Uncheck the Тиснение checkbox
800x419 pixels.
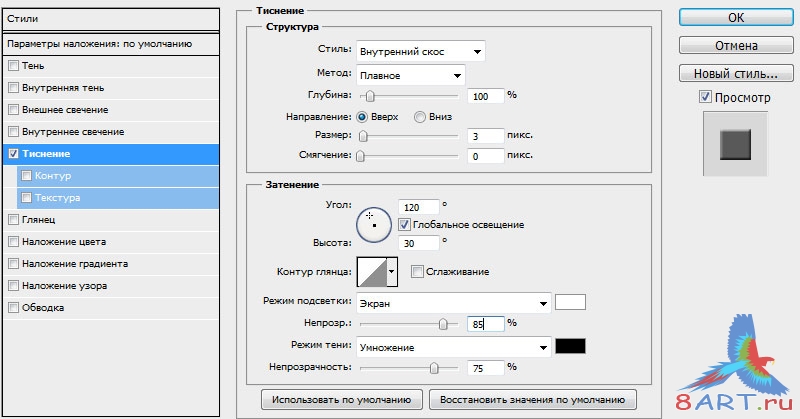tap(14, 154)
